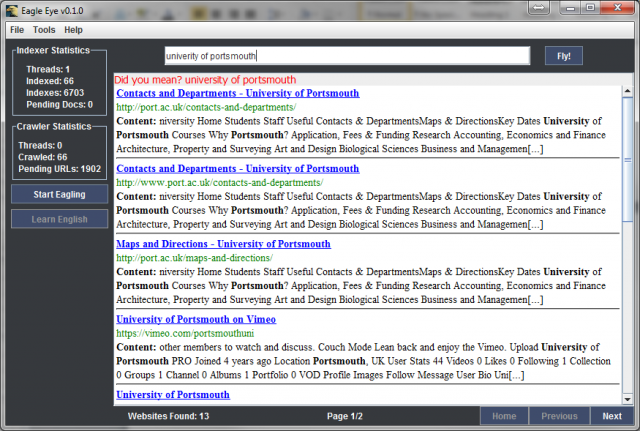Maximize the Eagle Eye window
The height and width of the screenshot is (431, 640).
click(590, 8)
